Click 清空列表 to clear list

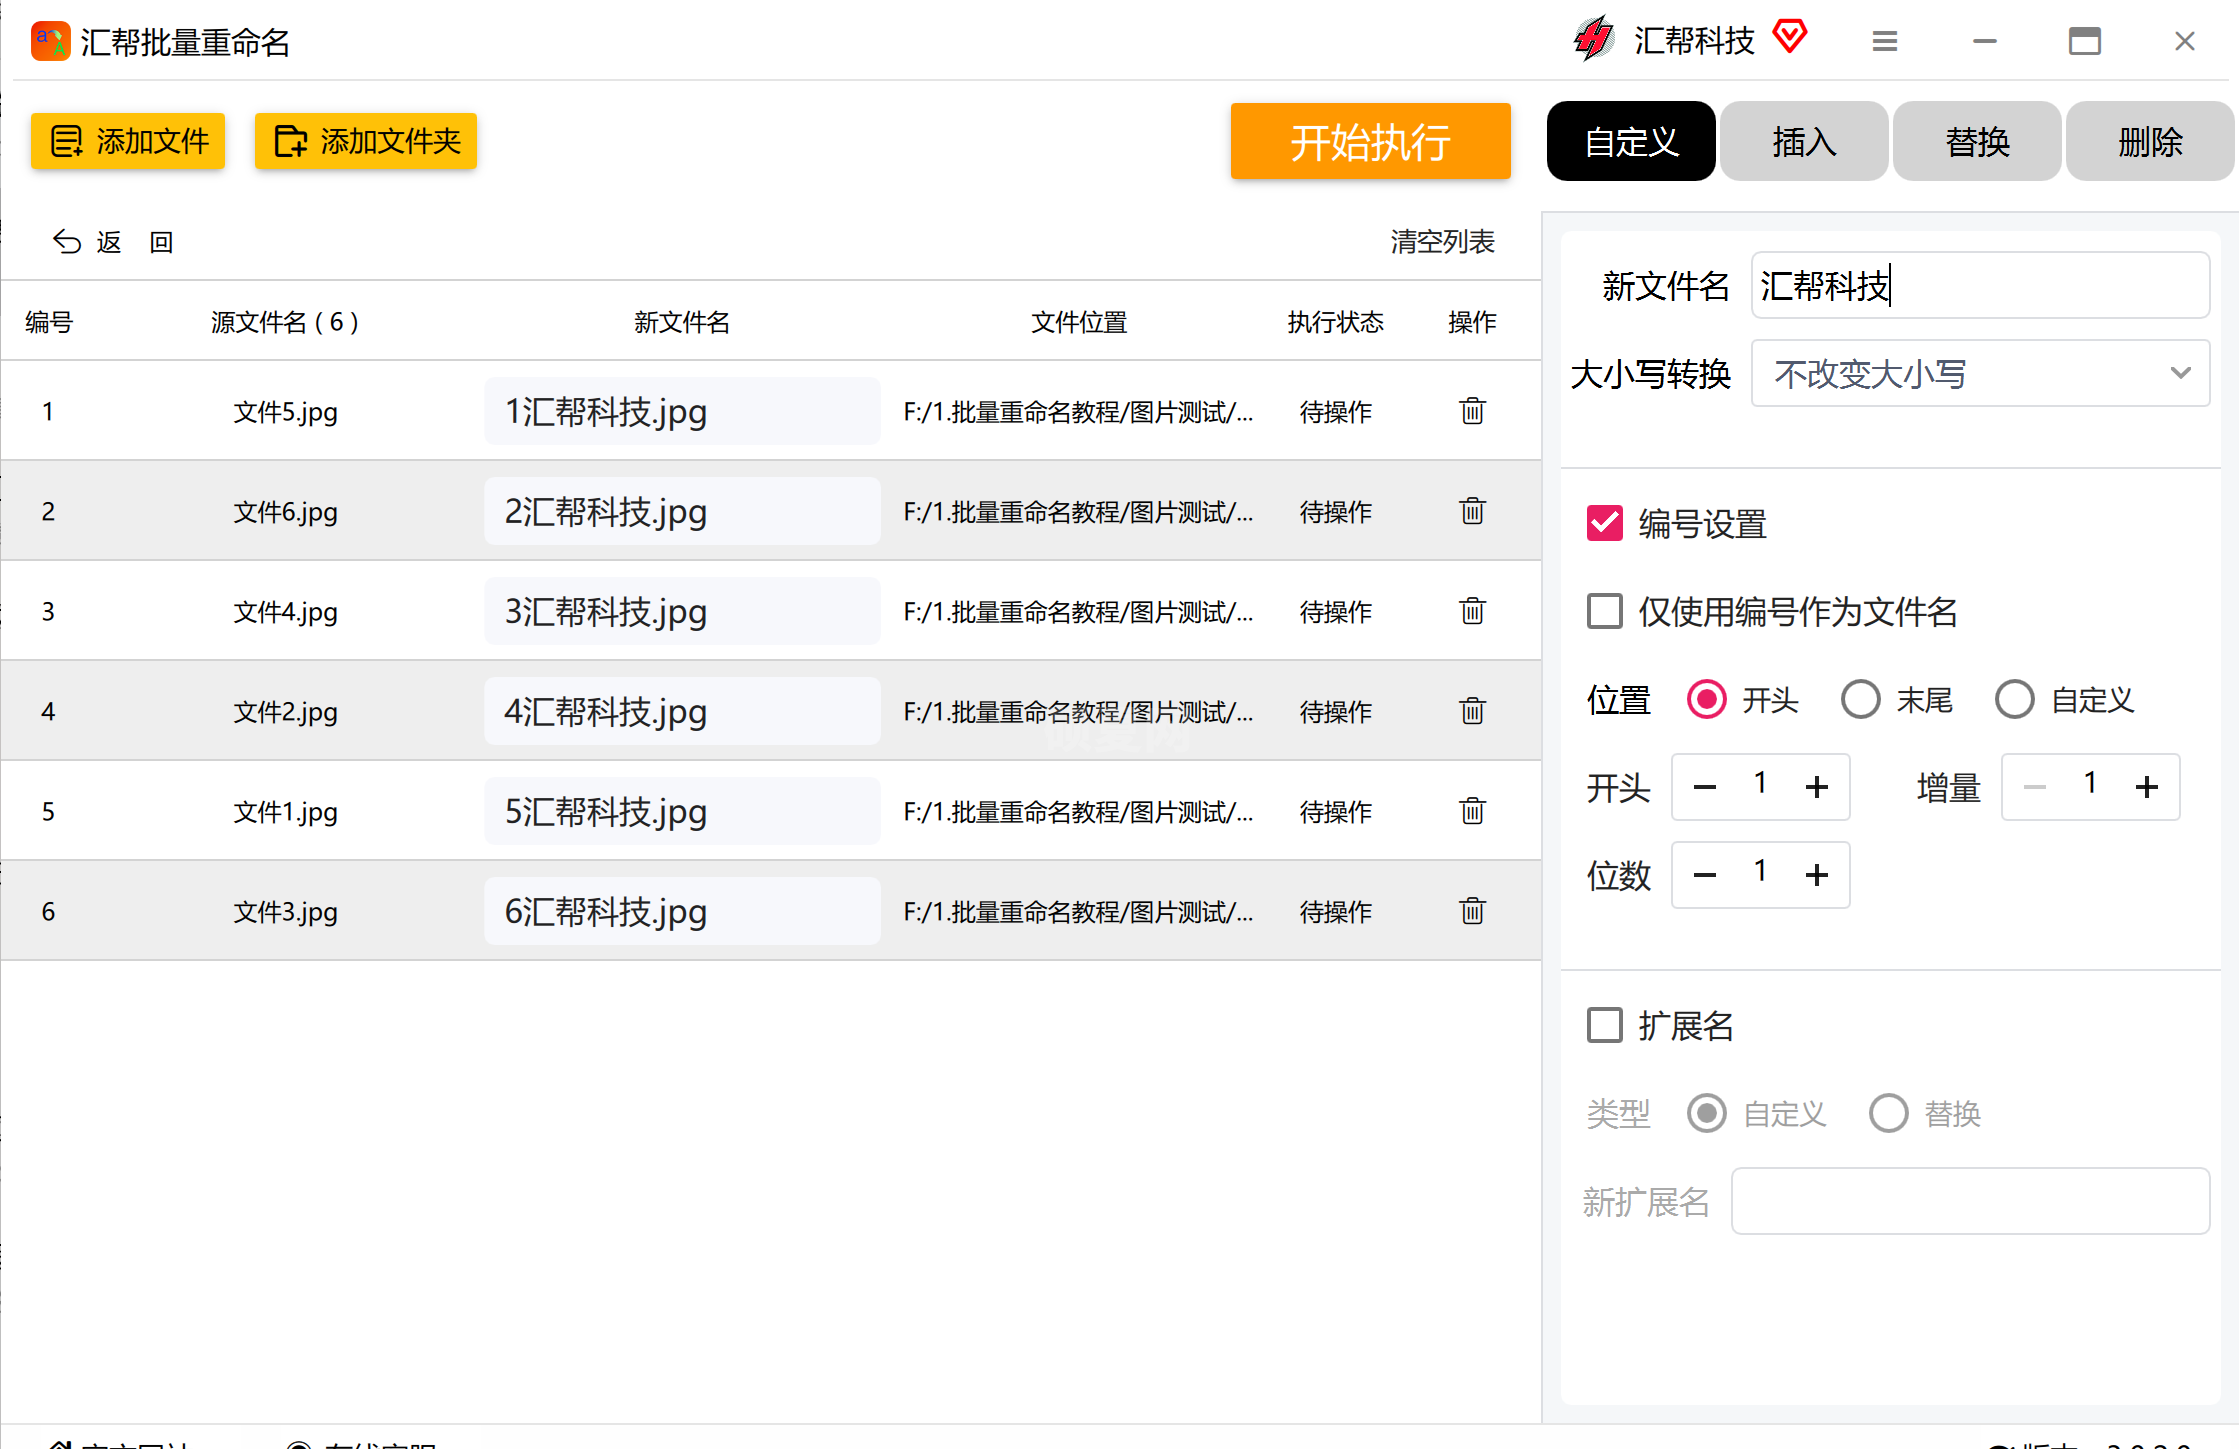tap(1442, 241)
